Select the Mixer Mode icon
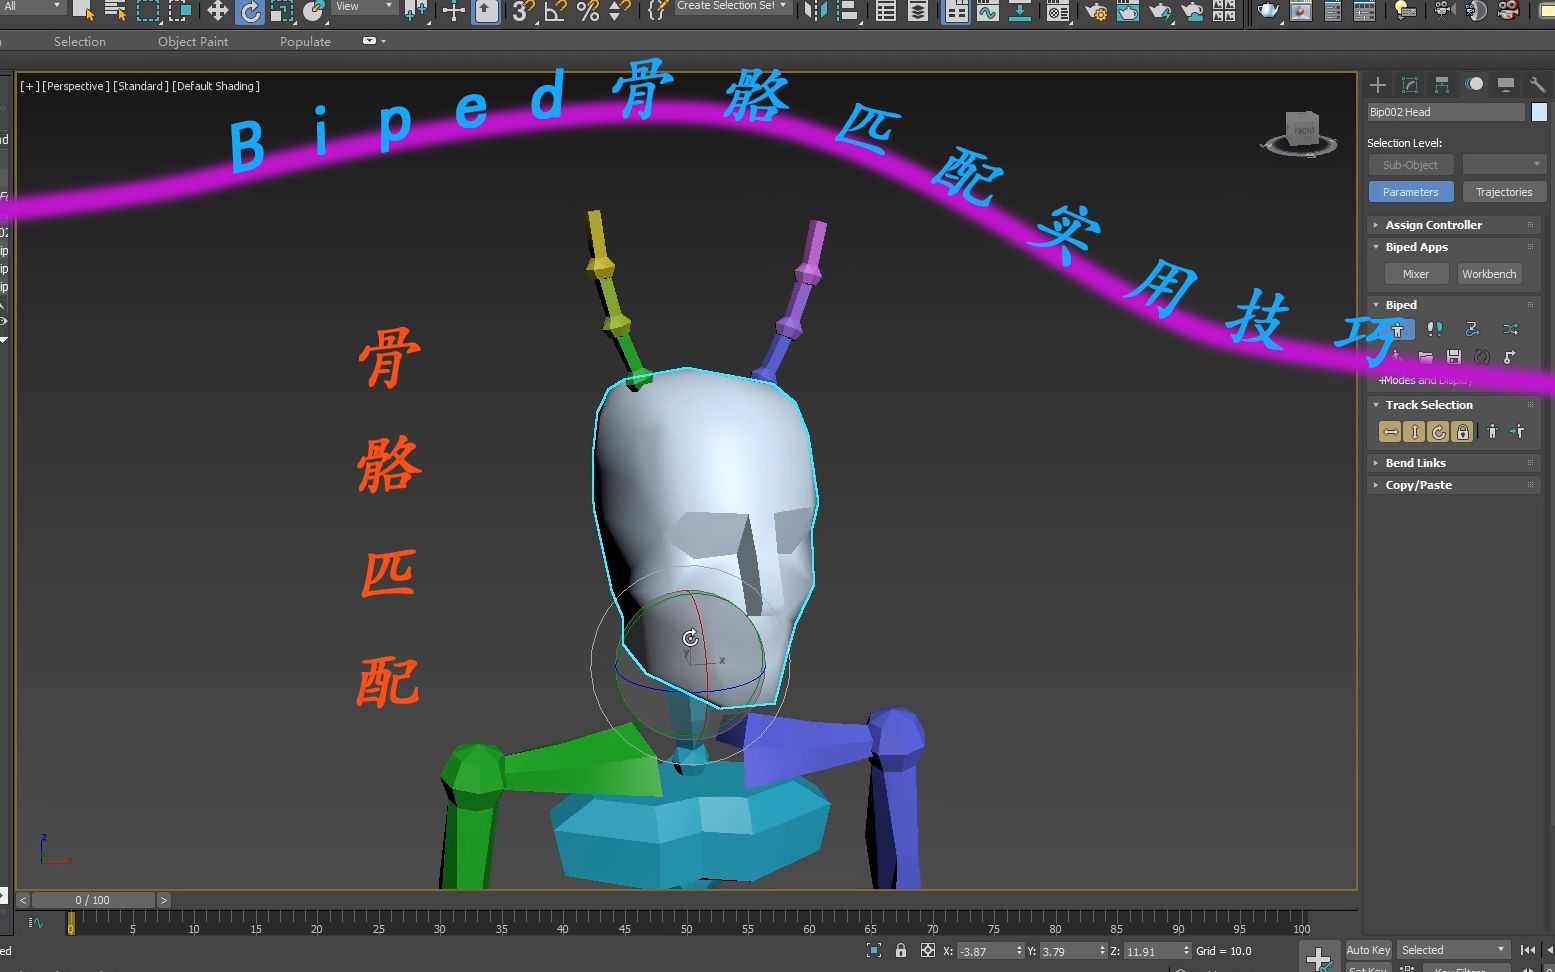Screen dimensions: 1555x972 (1511, 330)
